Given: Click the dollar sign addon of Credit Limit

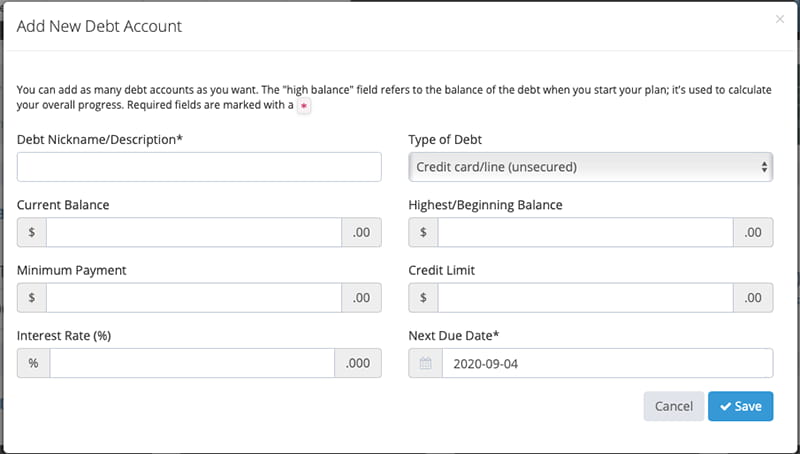Looking at the screenshot, I should pos(423,297).
